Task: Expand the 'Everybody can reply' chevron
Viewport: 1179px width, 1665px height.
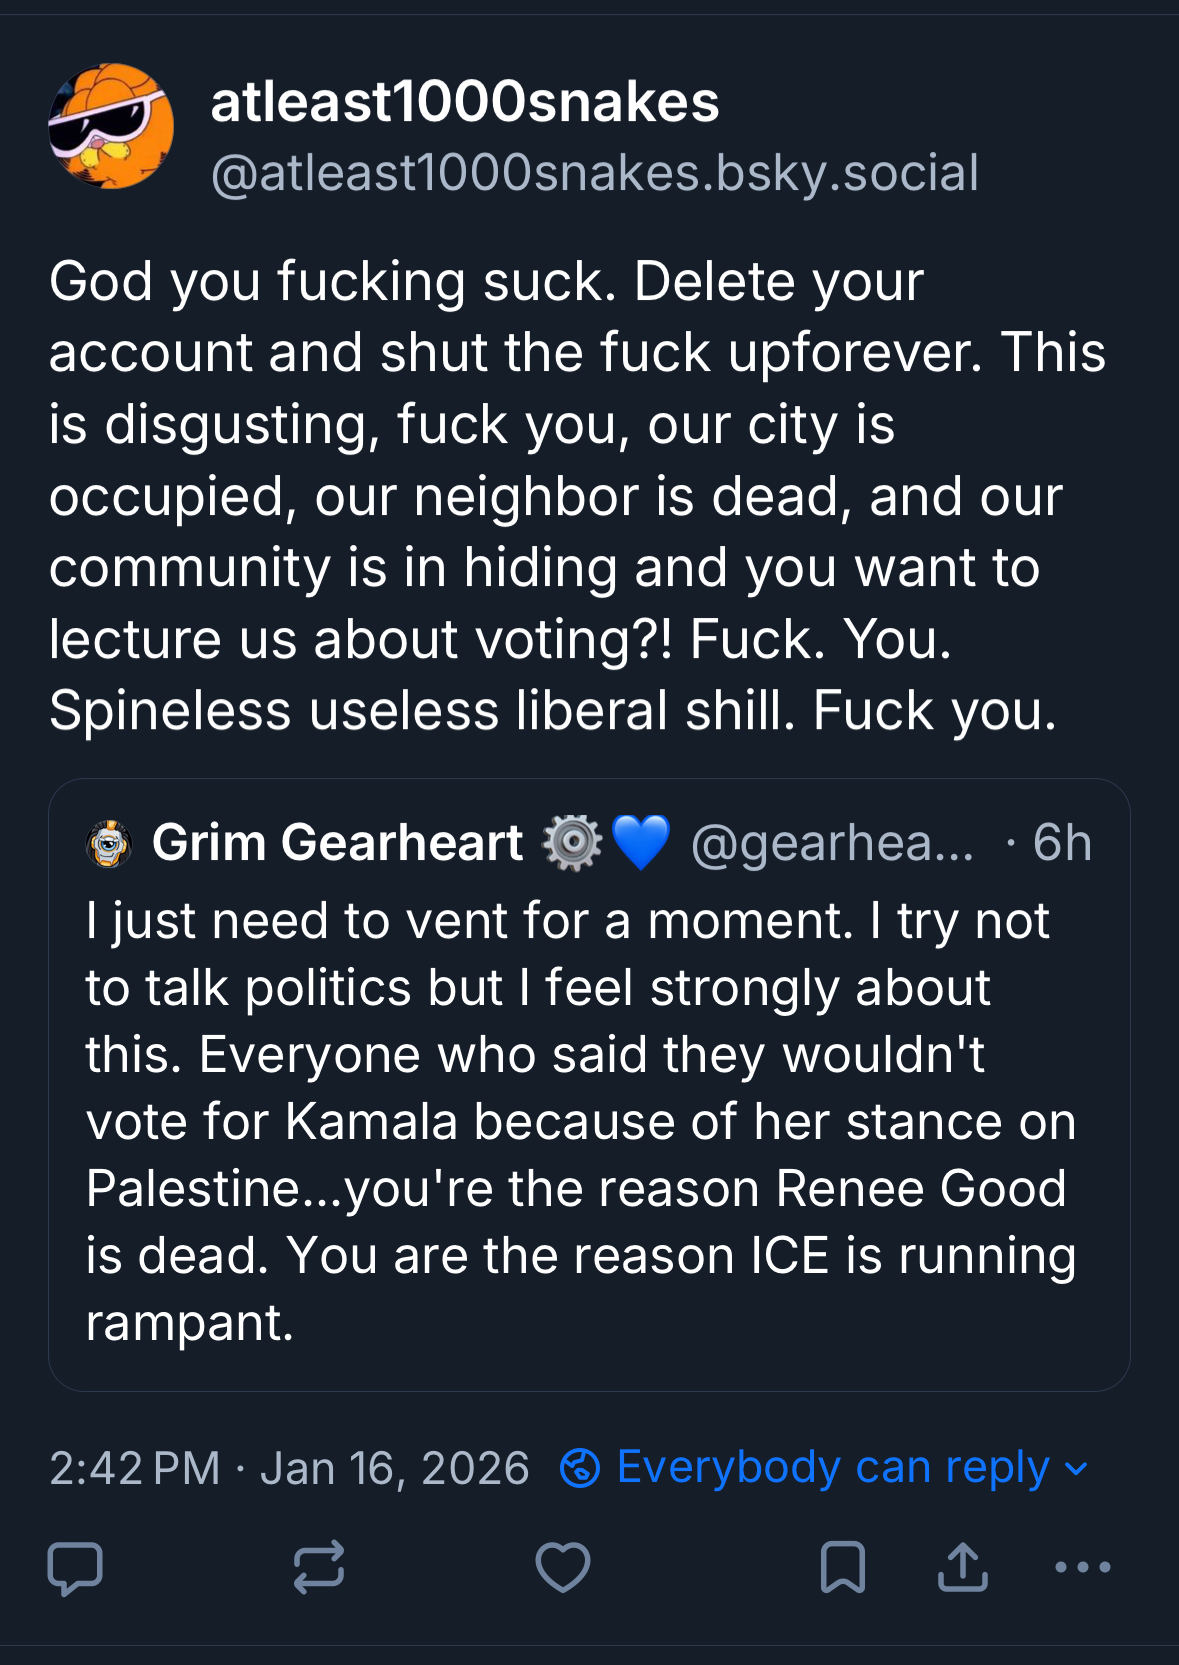Action: click(x=1077, y=1469)
